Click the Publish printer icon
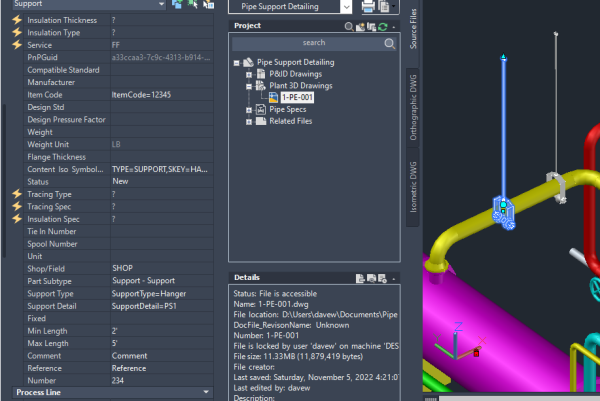The width and height of the screenshot is (600, 401). tap(368, 6)
